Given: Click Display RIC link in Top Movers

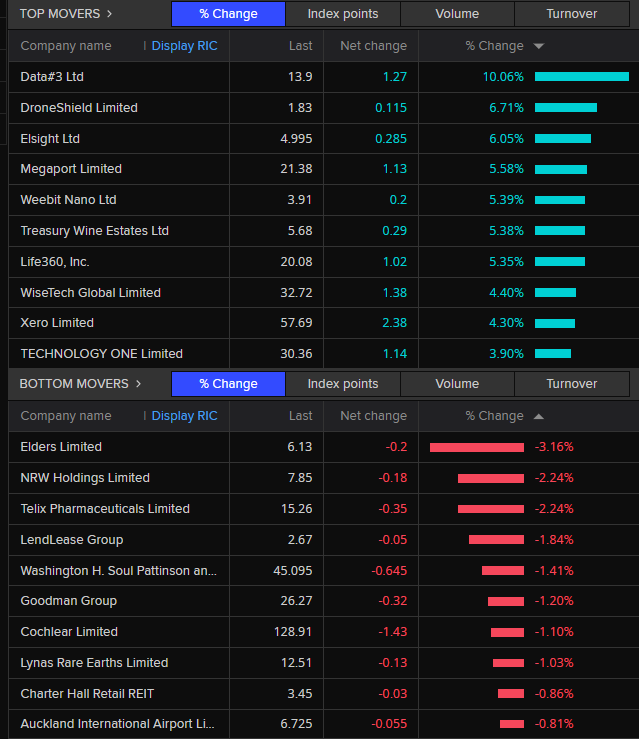Looking at the screenshot, I should [184, 46].
